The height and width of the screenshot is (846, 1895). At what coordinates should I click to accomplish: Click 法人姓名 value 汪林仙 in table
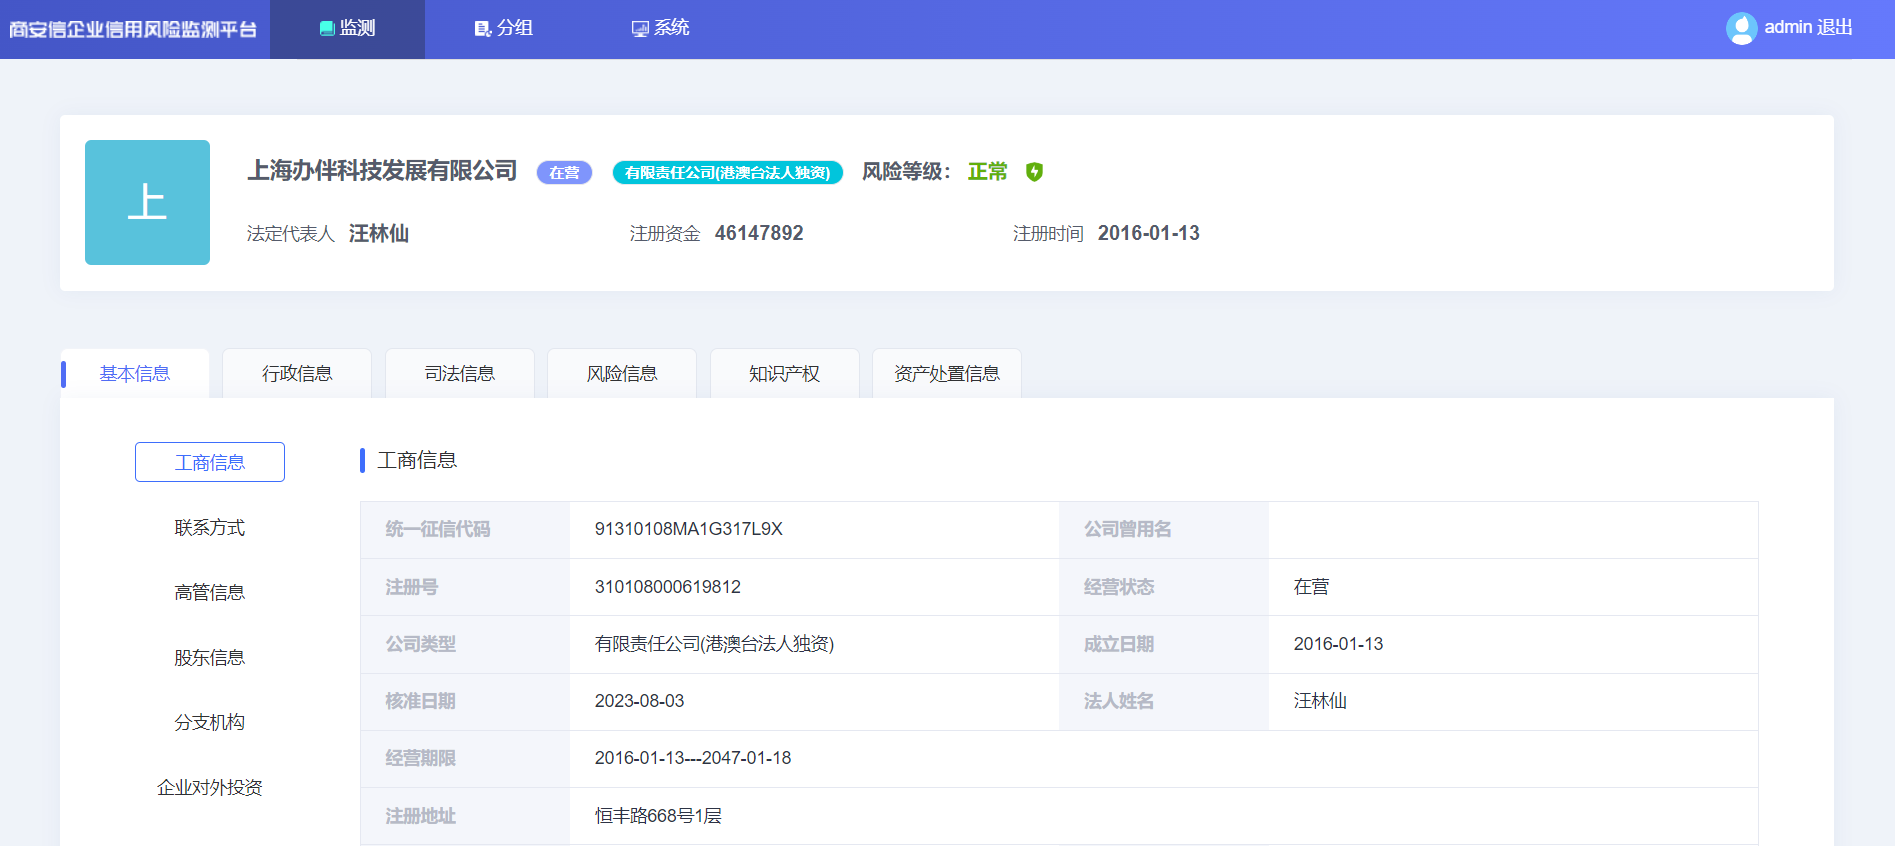click(1320, 701)
